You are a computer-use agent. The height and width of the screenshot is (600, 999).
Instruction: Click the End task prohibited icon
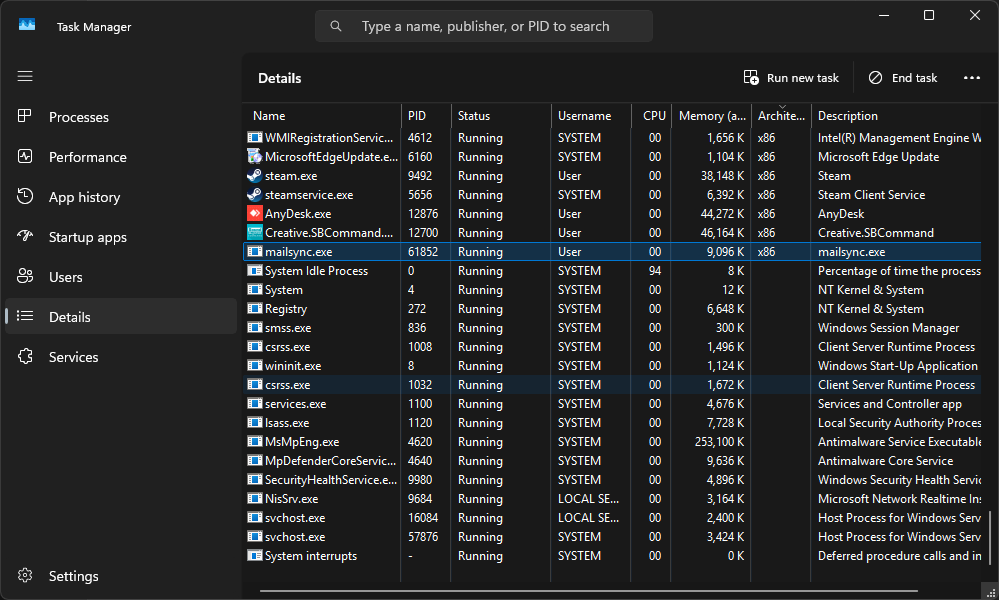click(x=875, y=78)
